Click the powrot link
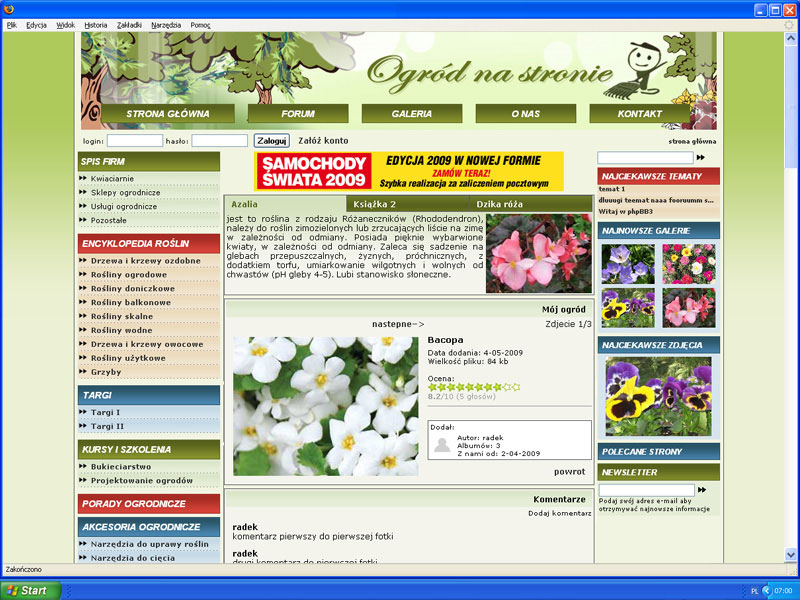This screenshot has width=800, height=600. [x=569, y=471]
